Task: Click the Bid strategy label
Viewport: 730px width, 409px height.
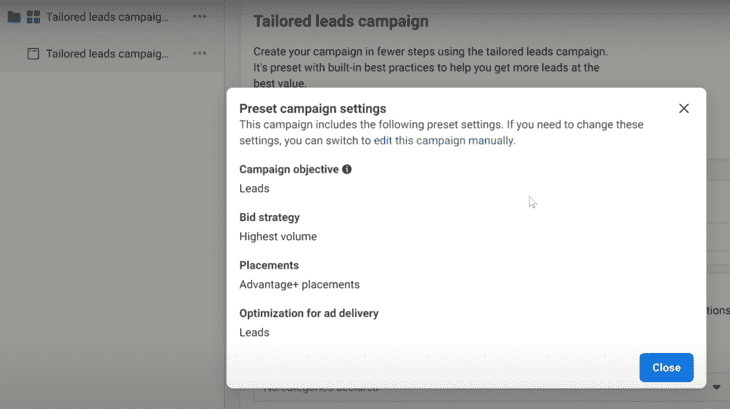Action: [x=270, y=217]
